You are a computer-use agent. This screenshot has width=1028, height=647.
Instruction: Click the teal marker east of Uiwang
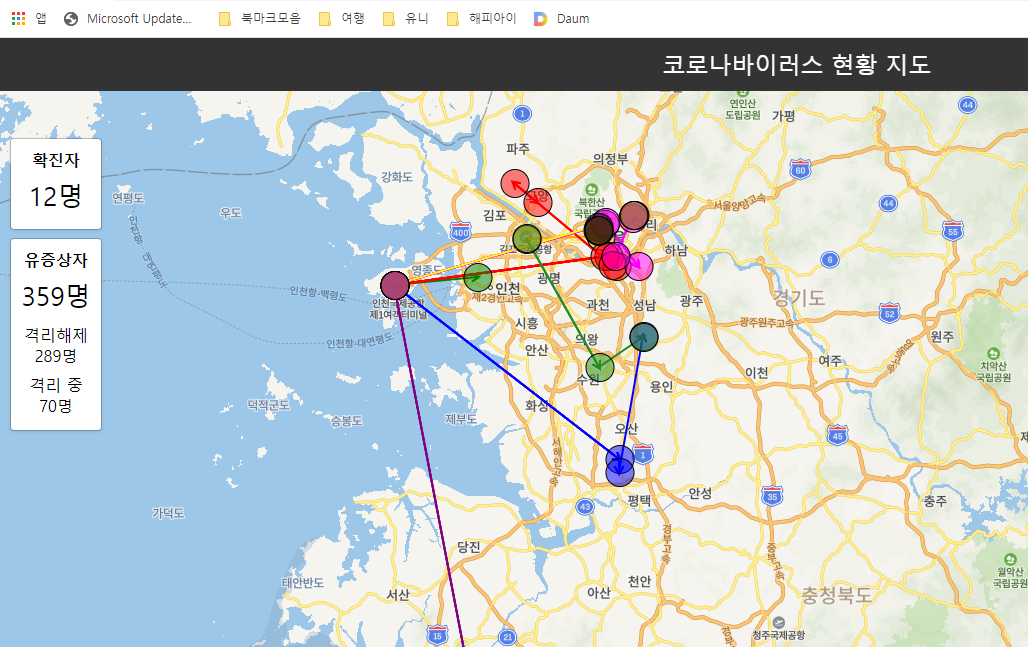click(x=644, y=336)
